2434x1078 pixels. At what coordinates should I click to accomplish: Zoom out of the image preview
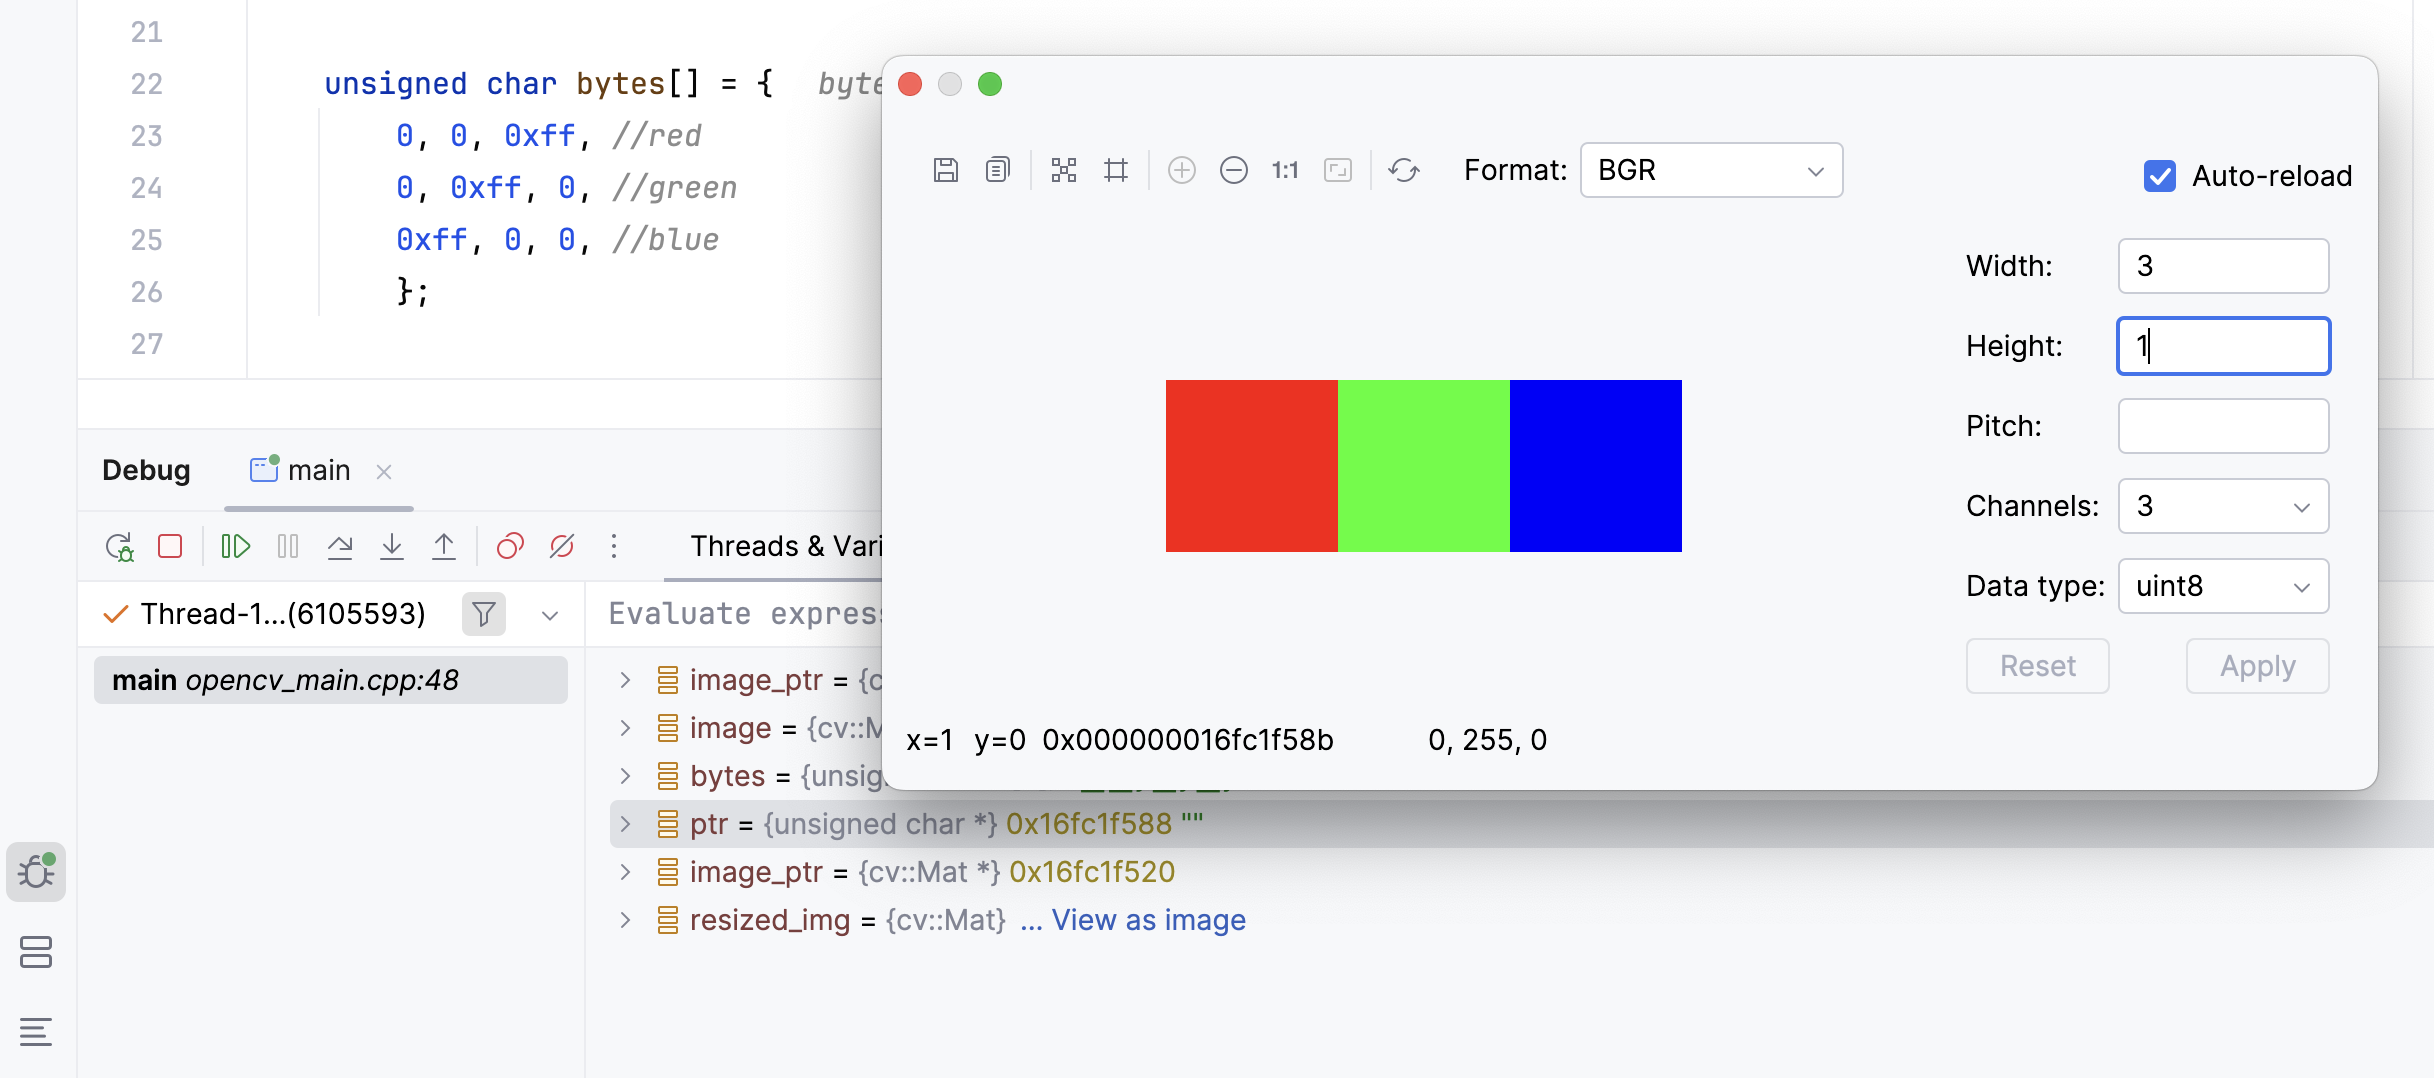(x=1234, y=170)
